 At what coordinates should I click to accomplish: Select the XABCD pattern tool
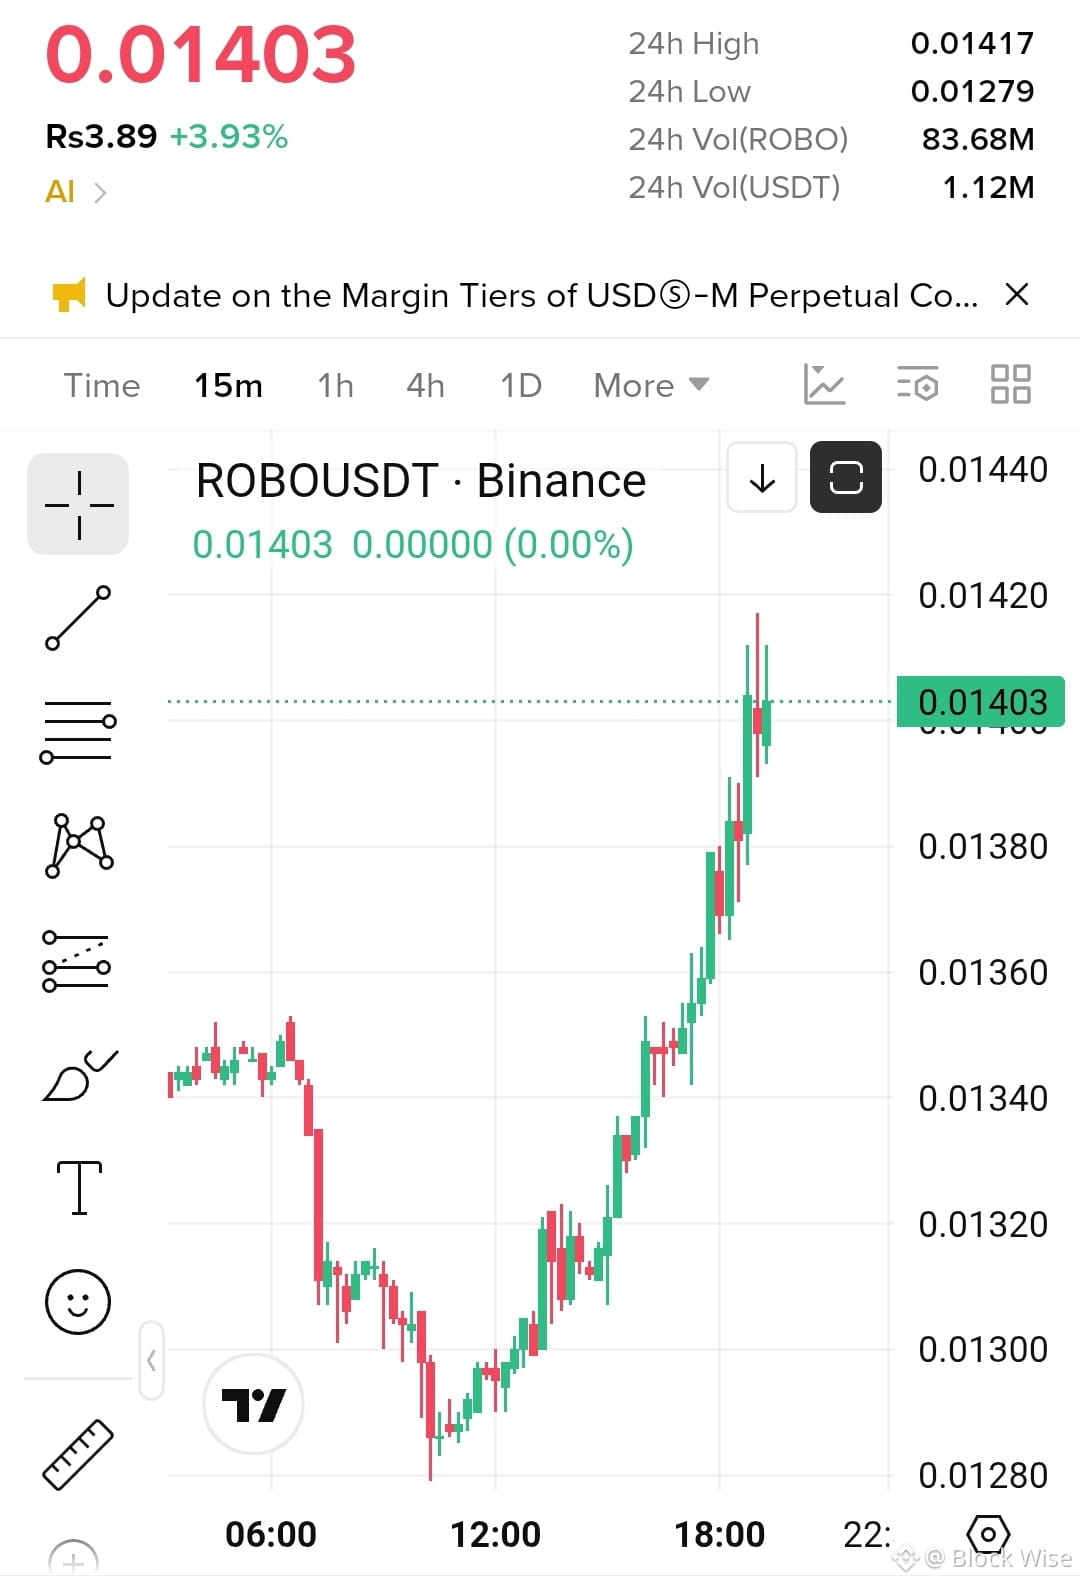point(79,846)
